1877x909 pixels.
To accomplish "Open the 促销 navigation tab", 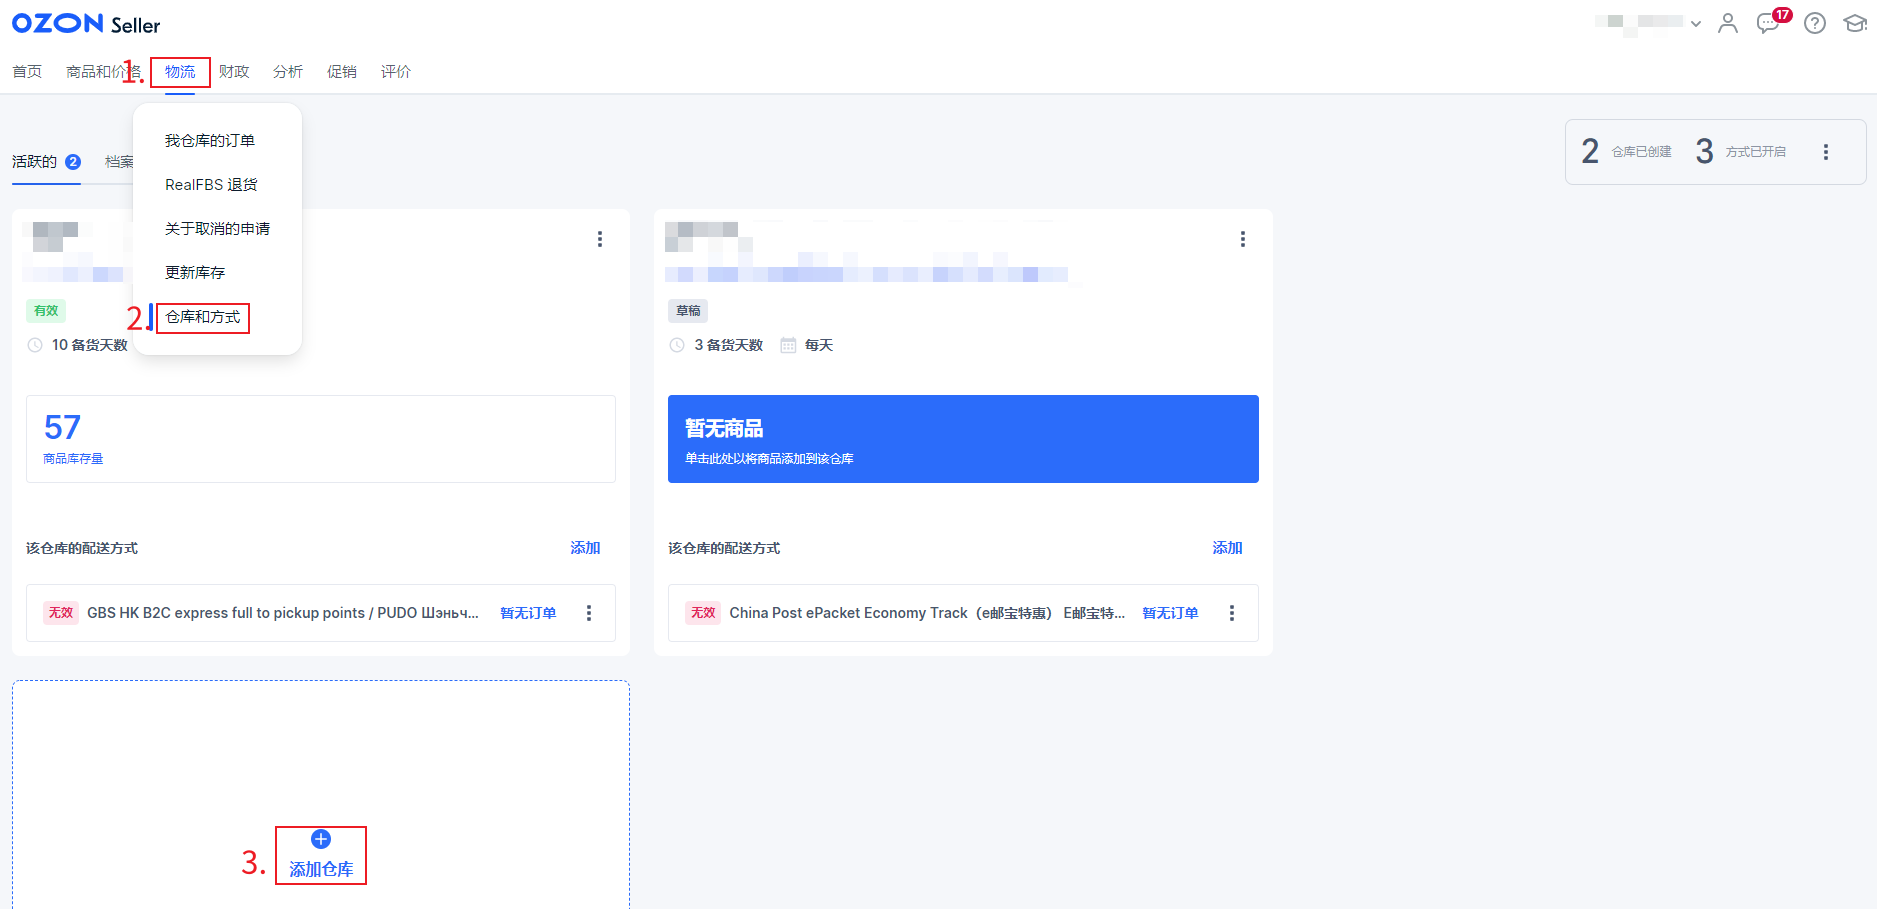I will pyautogui.click(x=342, y=72).
